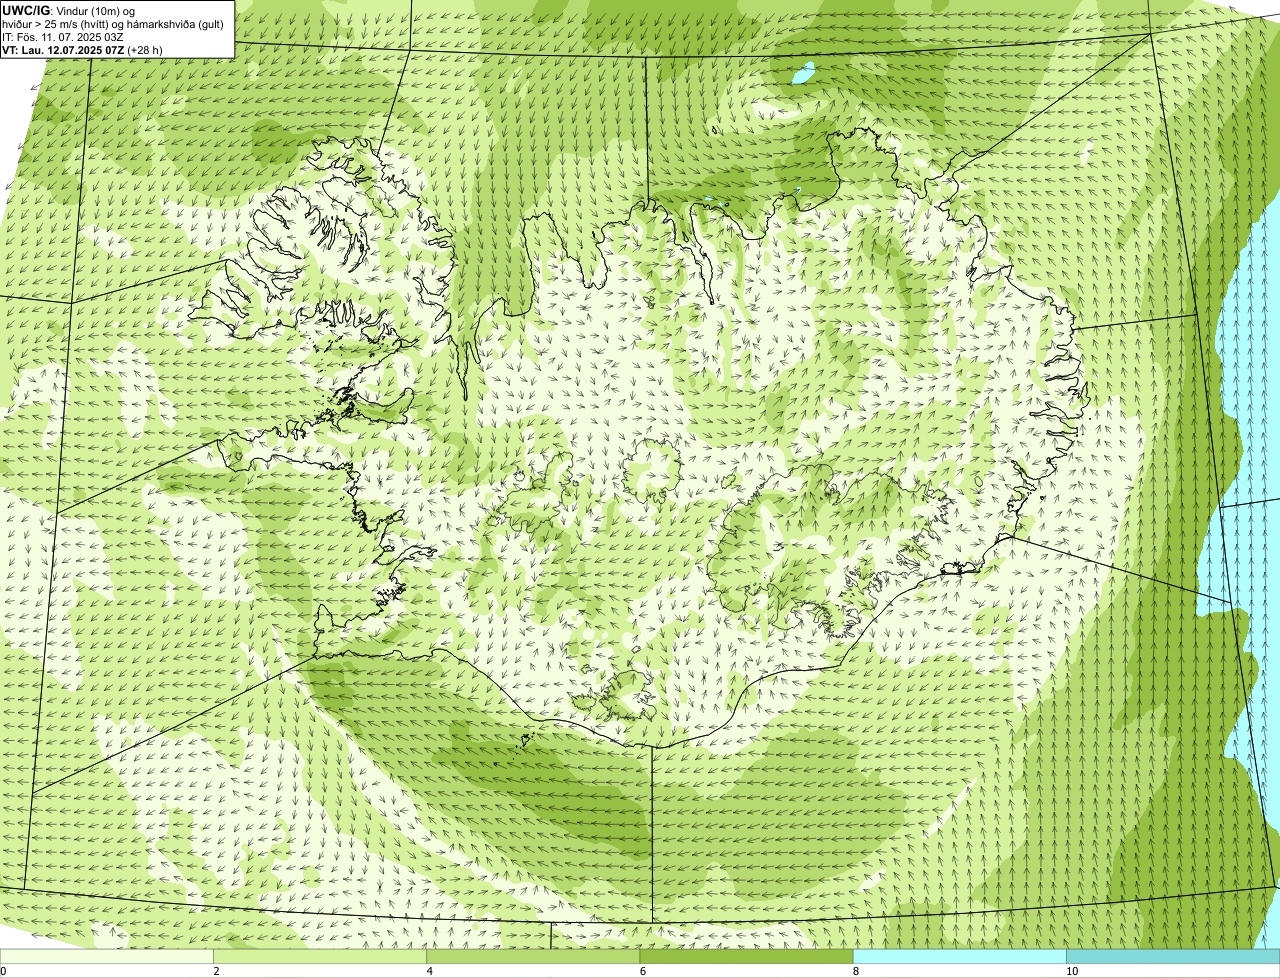Viewport: 1280px width, 978px height.
Task: Click the 'UWC/IG' title text
Action: click(x=26, y=11)
